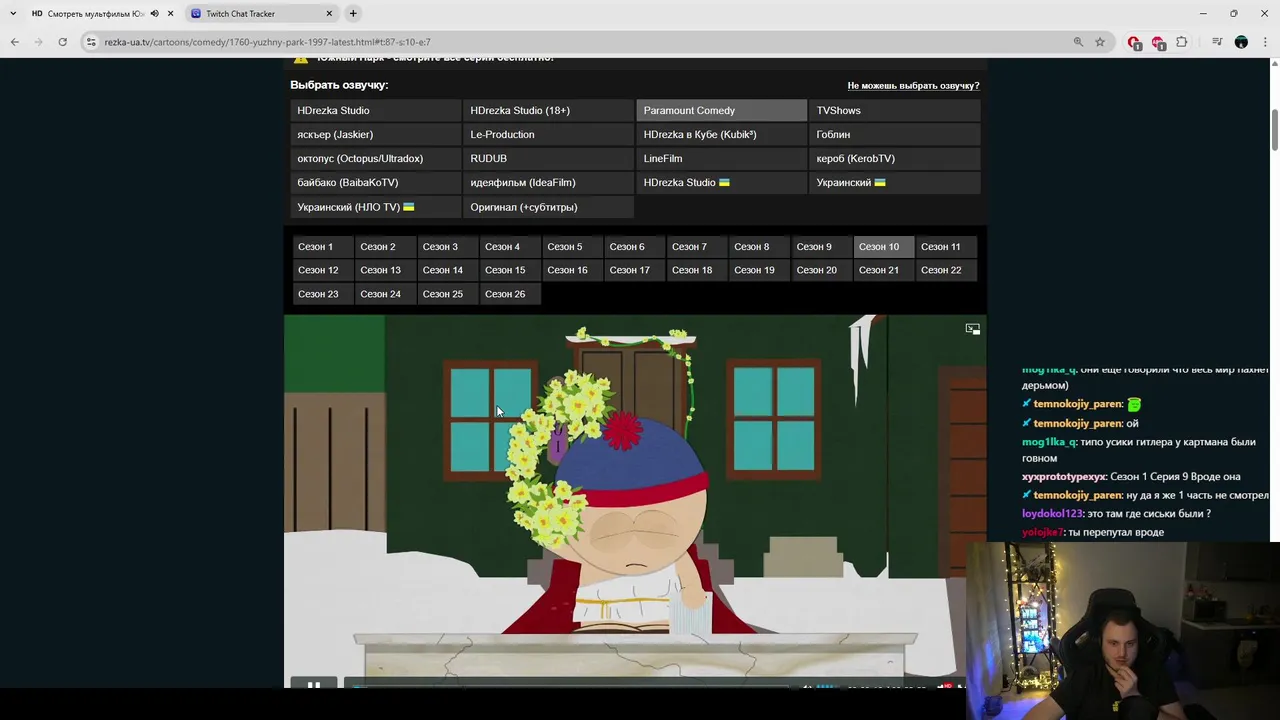Click the browser forward arrow
Screen dimensions: 1280x720
39,42
